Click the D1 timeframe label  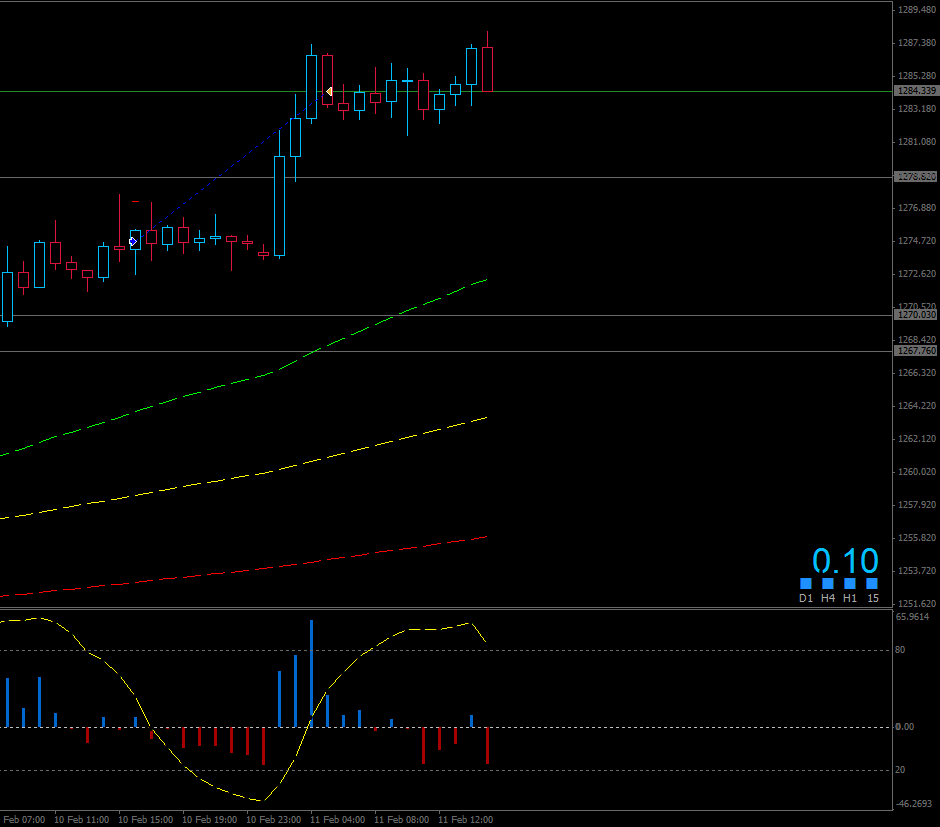[806, 598]
